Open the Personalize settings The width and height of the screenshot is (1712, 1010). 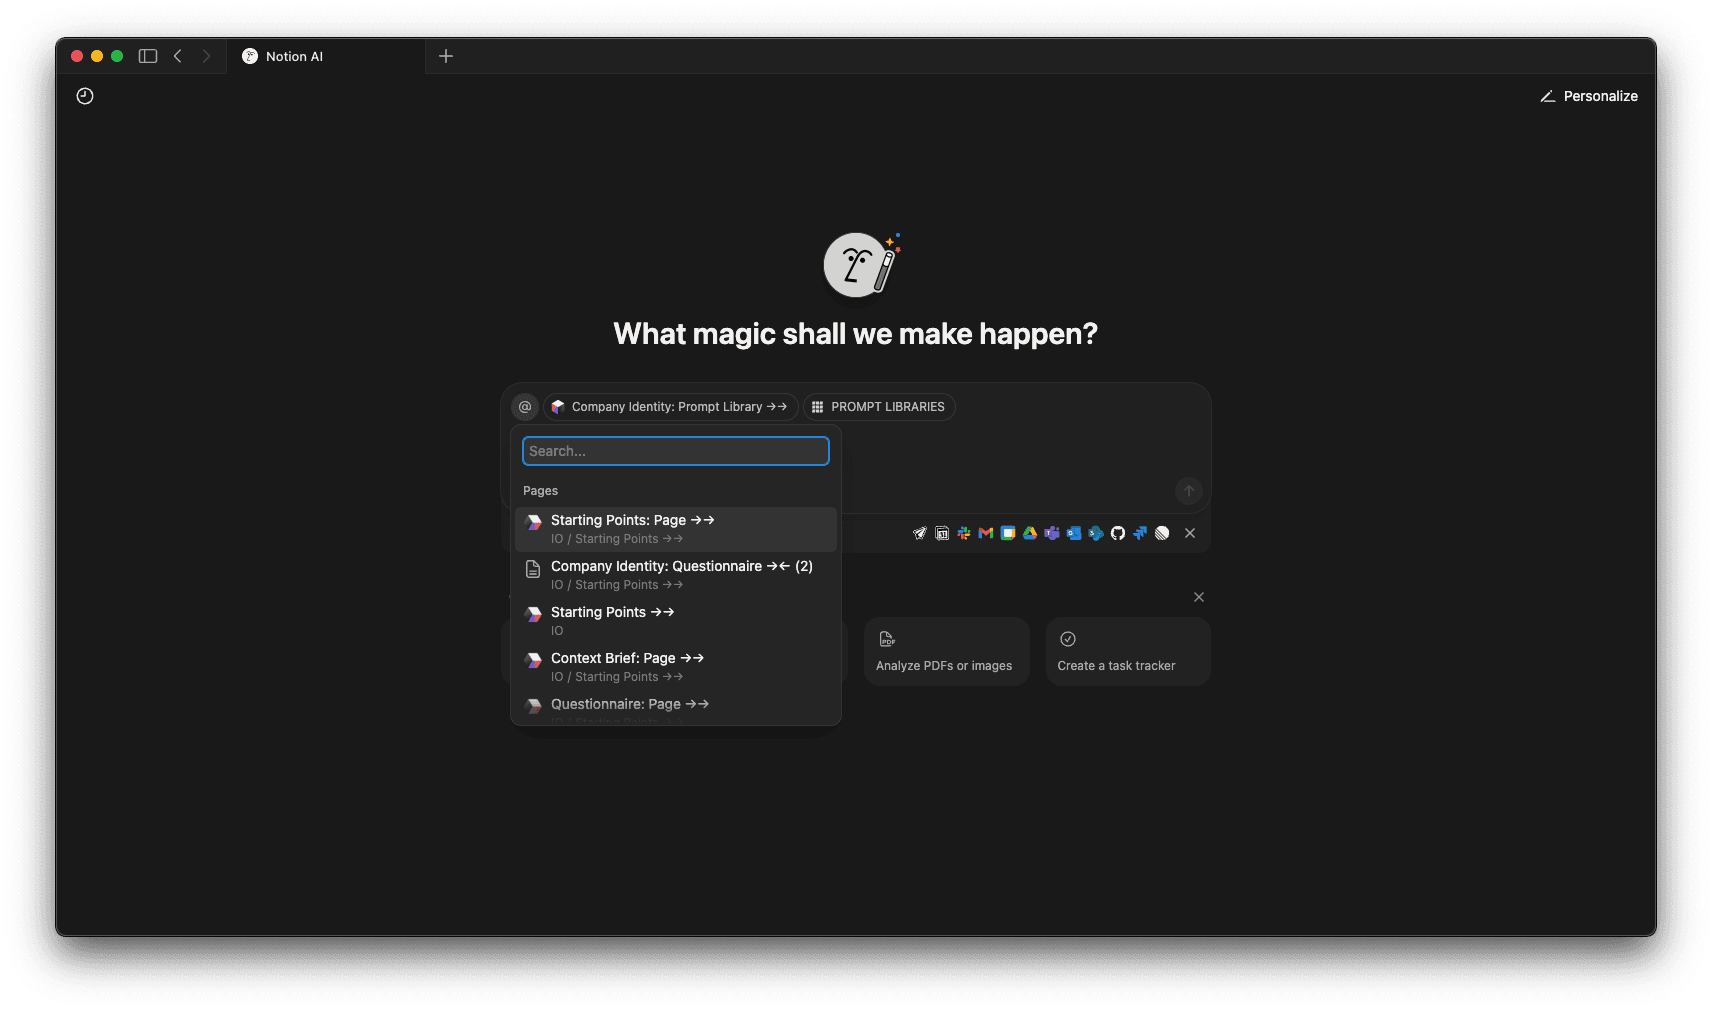click(1589, 96)
